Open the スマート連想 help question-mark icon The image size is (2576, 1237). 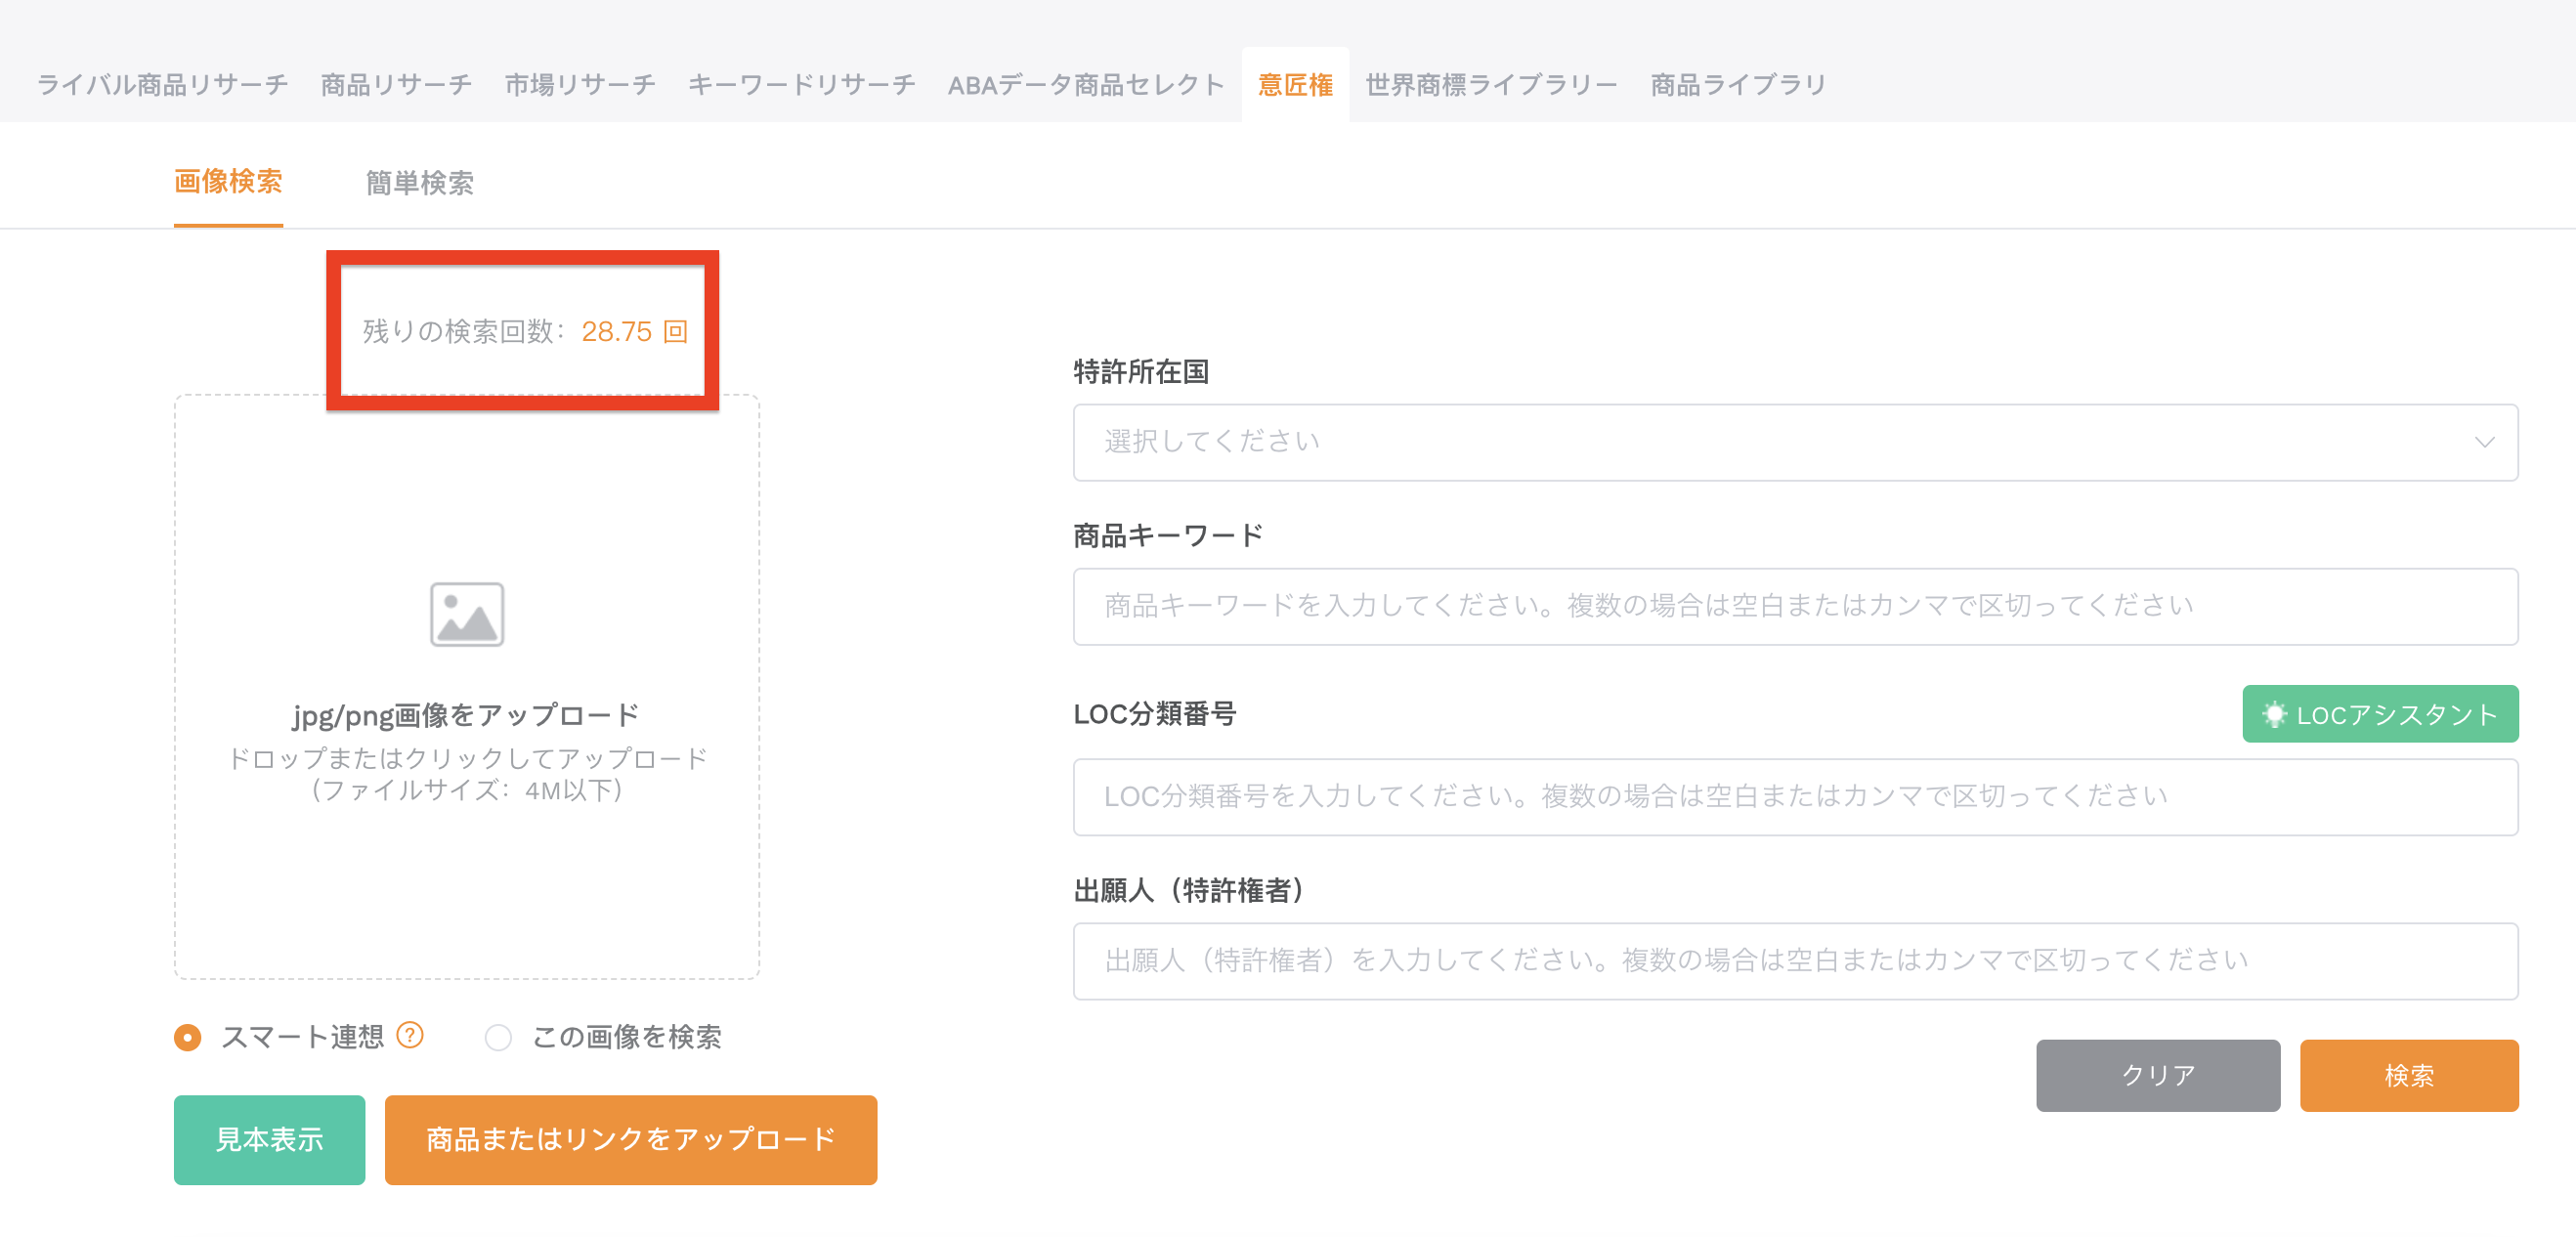point(410,1034)
